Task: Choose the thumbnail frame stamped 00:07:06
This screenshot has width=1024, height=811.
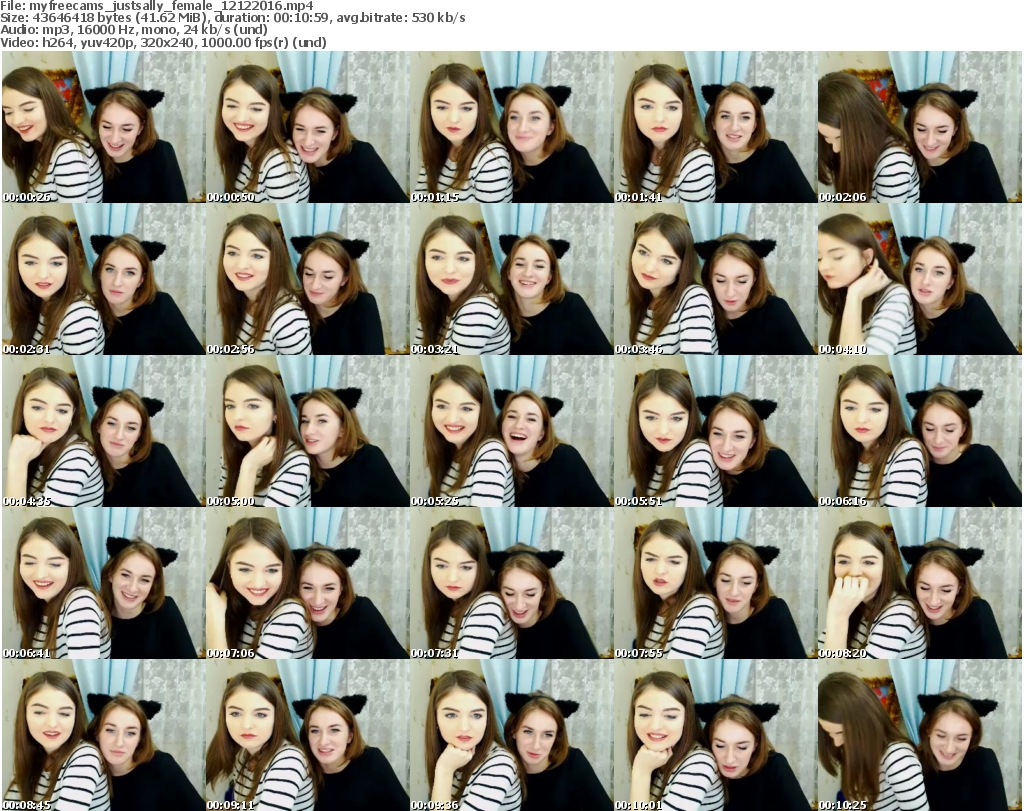Action: point(307,584)
